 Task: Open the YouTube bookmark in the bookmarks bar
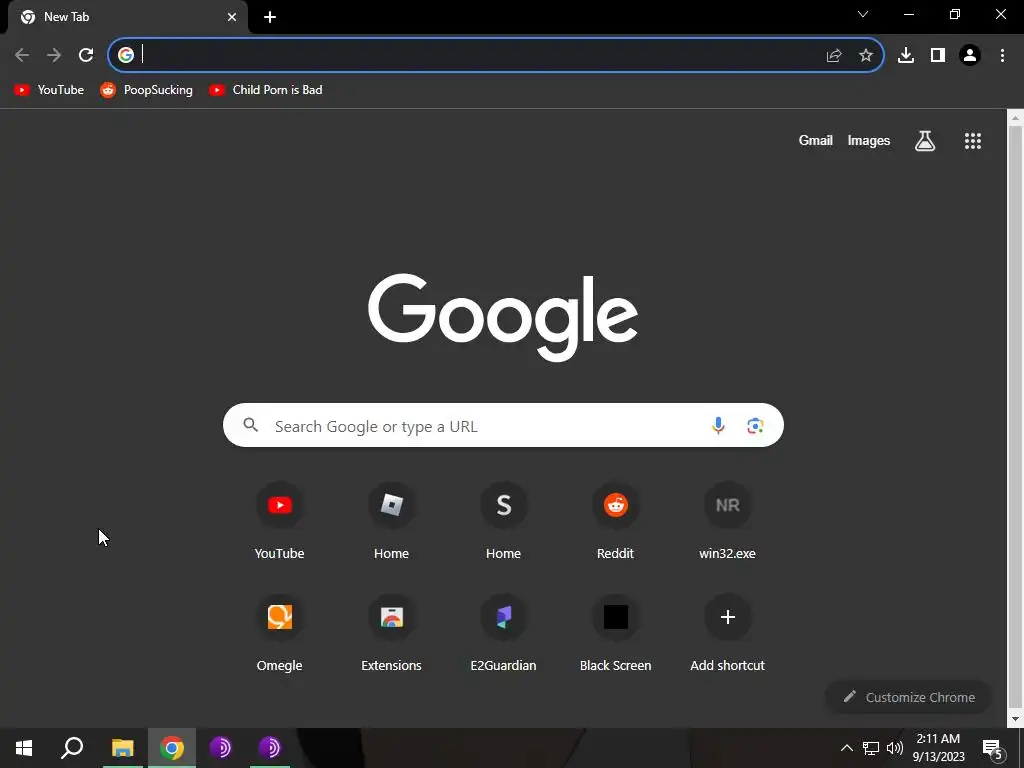pos(49,90)
